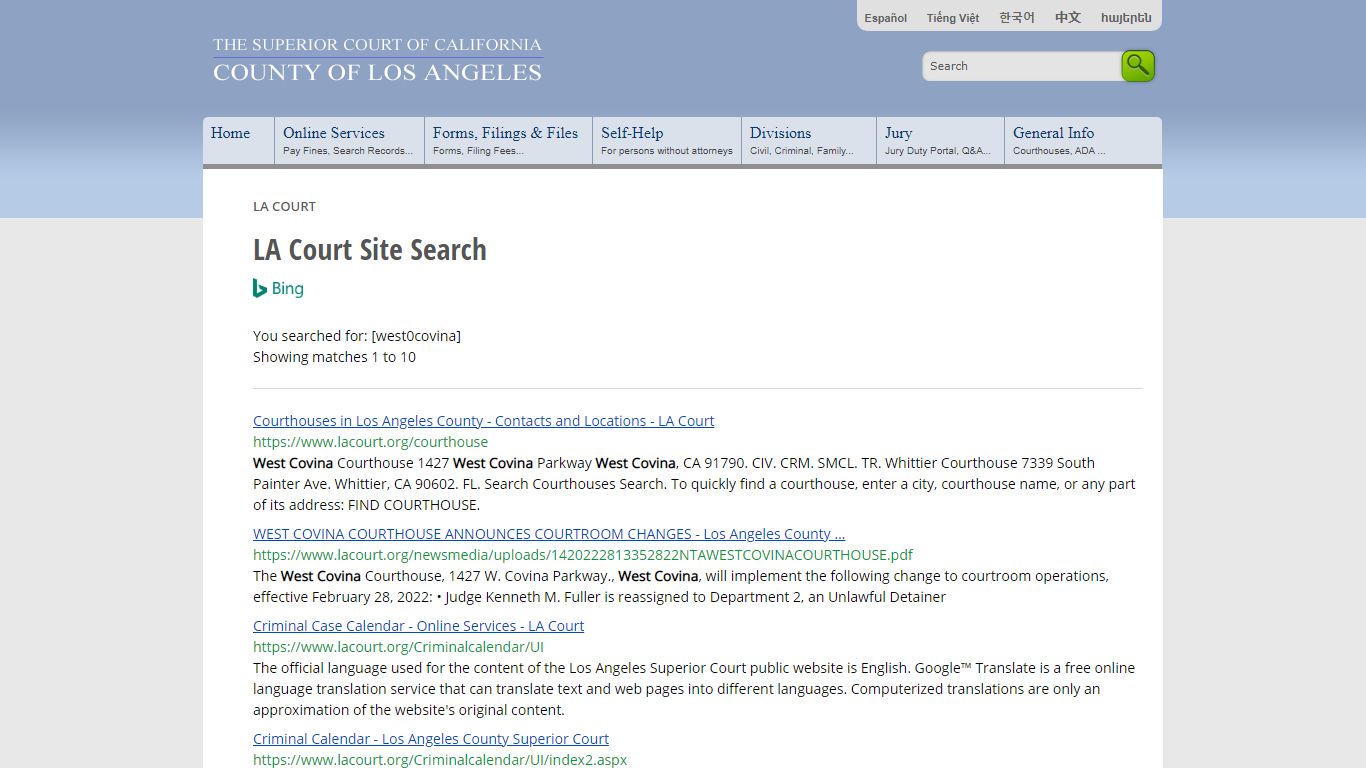Click the LA COURT breadcrumb text
1366x768 pixels.
(284, 206)
